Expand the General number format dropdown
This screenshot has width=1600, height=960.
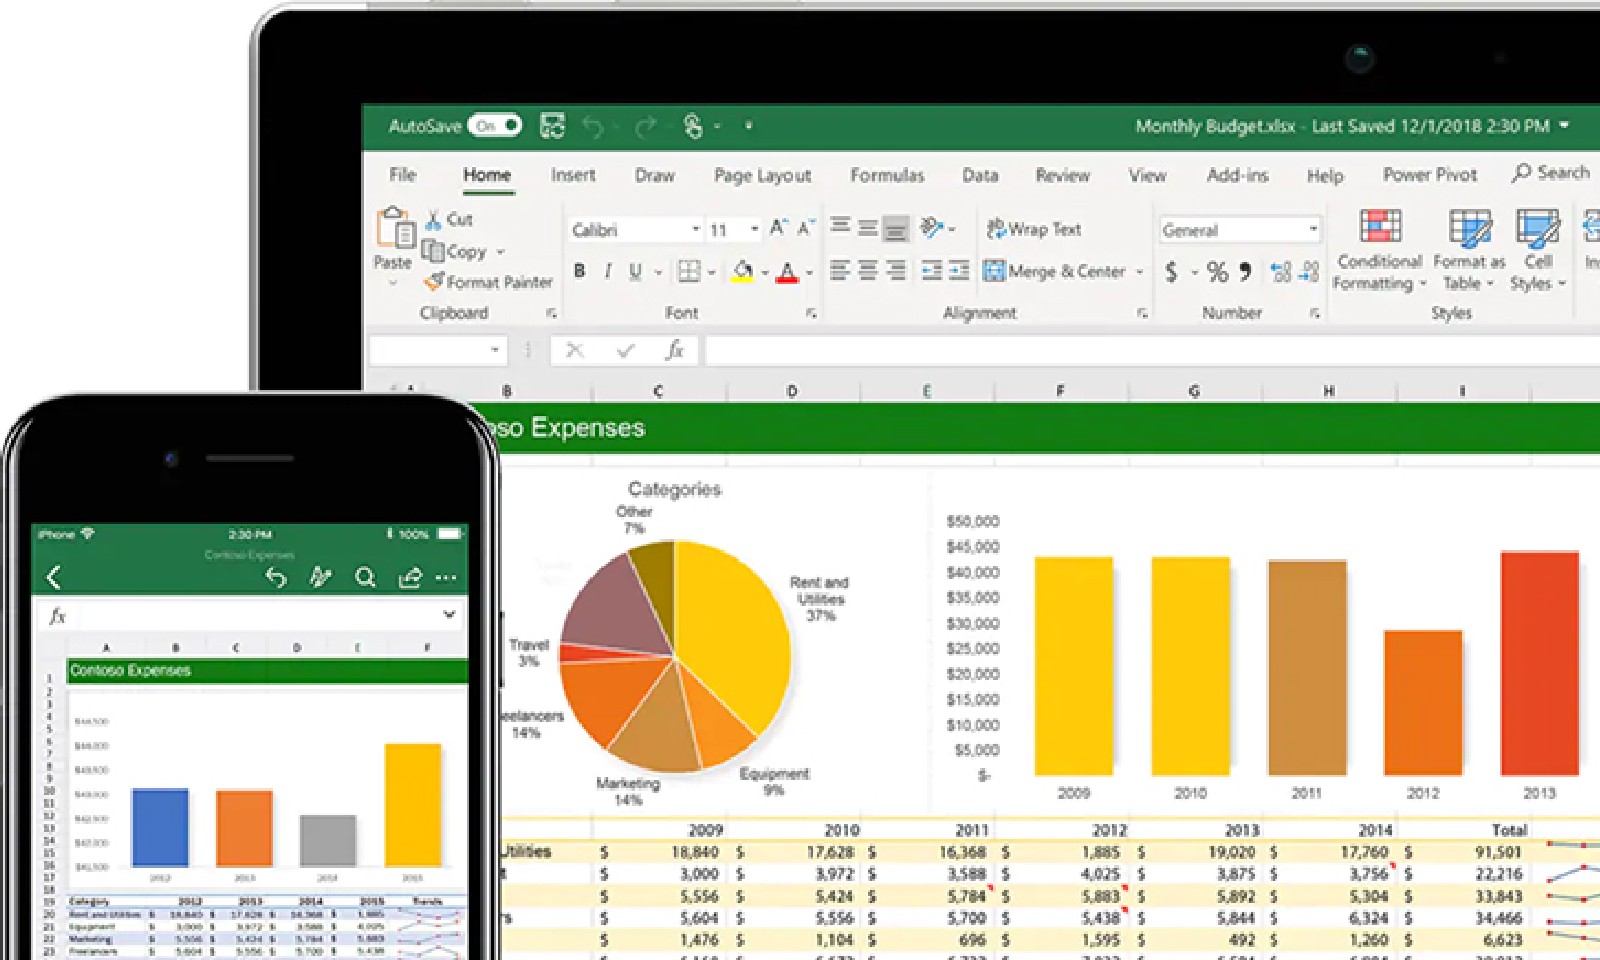point(1312,230)
